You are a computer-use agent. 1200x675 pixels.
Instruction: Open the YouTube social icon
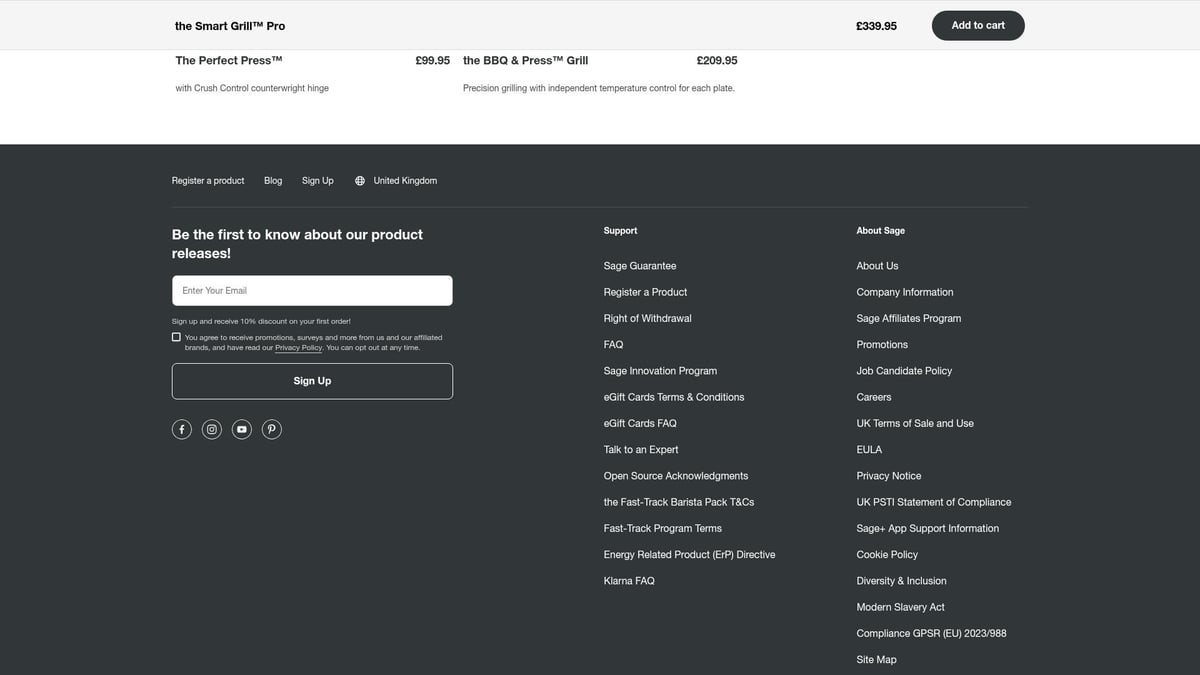coord(242,429)
